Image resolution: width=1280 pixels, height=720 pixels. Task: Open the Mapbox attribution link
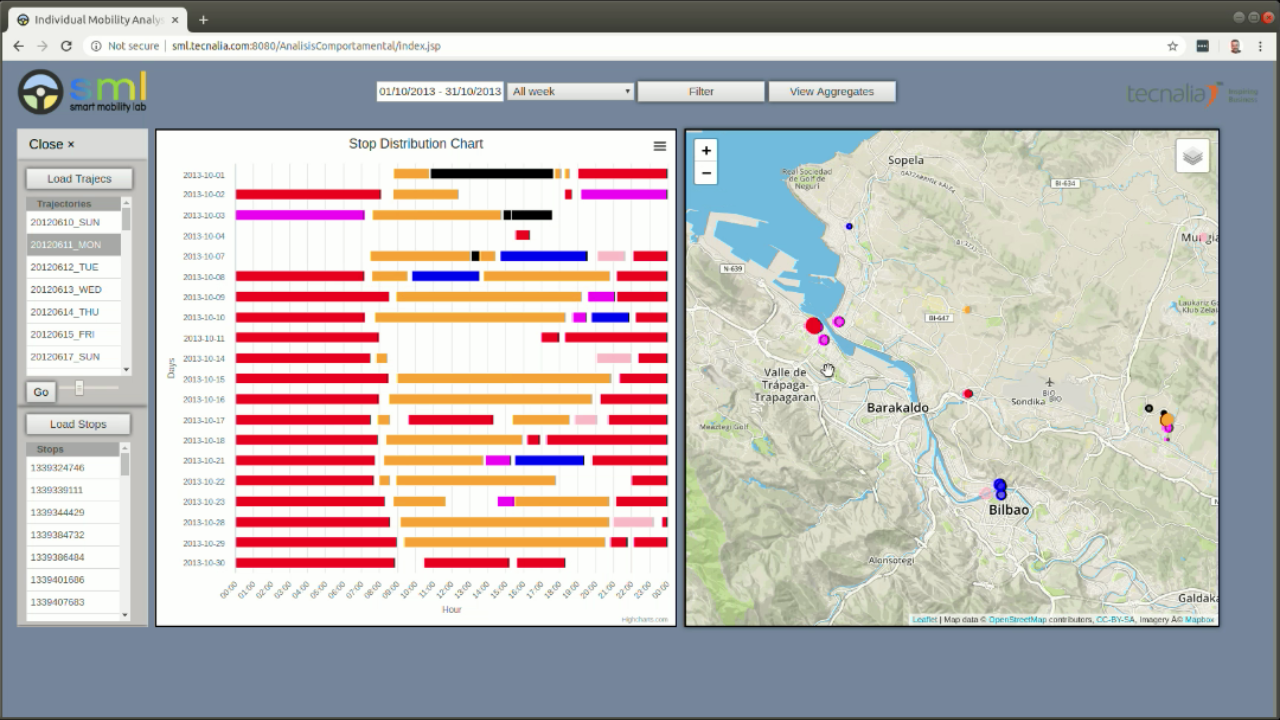[x=1200, y=620]
